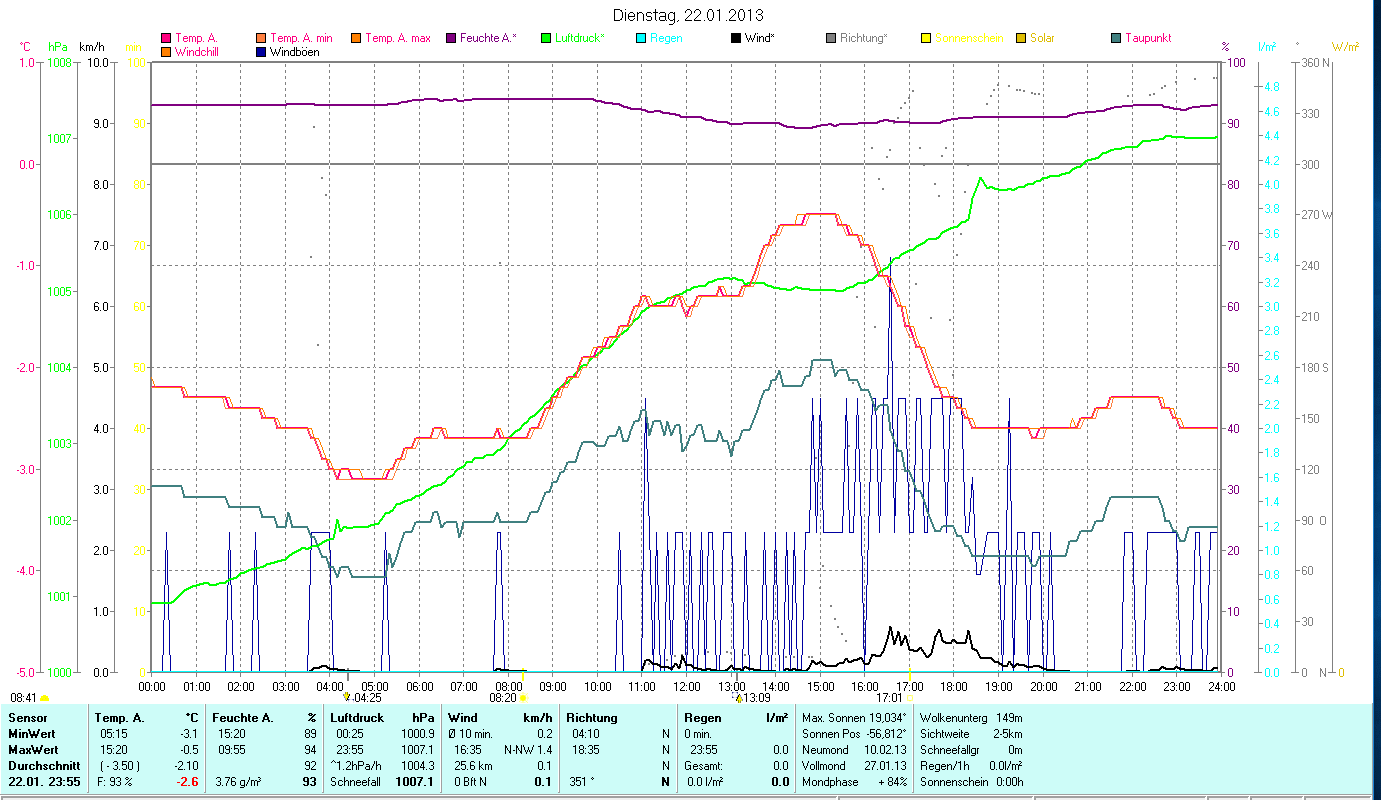Image resolution: width=1381 pixels, height=800 pixels.
Task: Click the purple Feuchte A.* legend swatch
Action: (x=450, y=39)
